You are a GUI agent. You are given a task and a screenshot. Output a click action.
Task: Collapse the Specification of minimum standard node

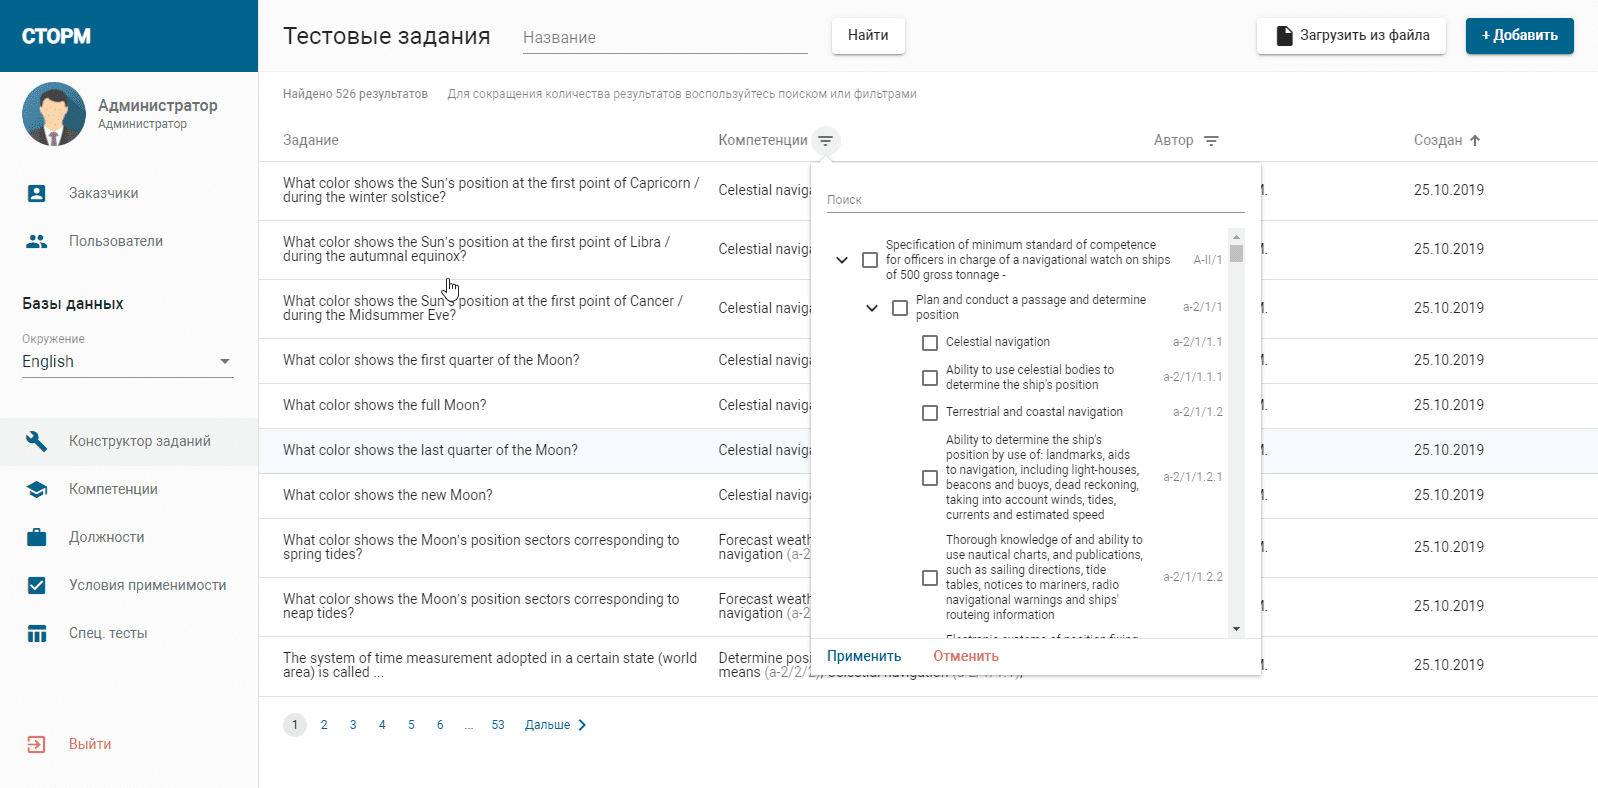(842, 260)
